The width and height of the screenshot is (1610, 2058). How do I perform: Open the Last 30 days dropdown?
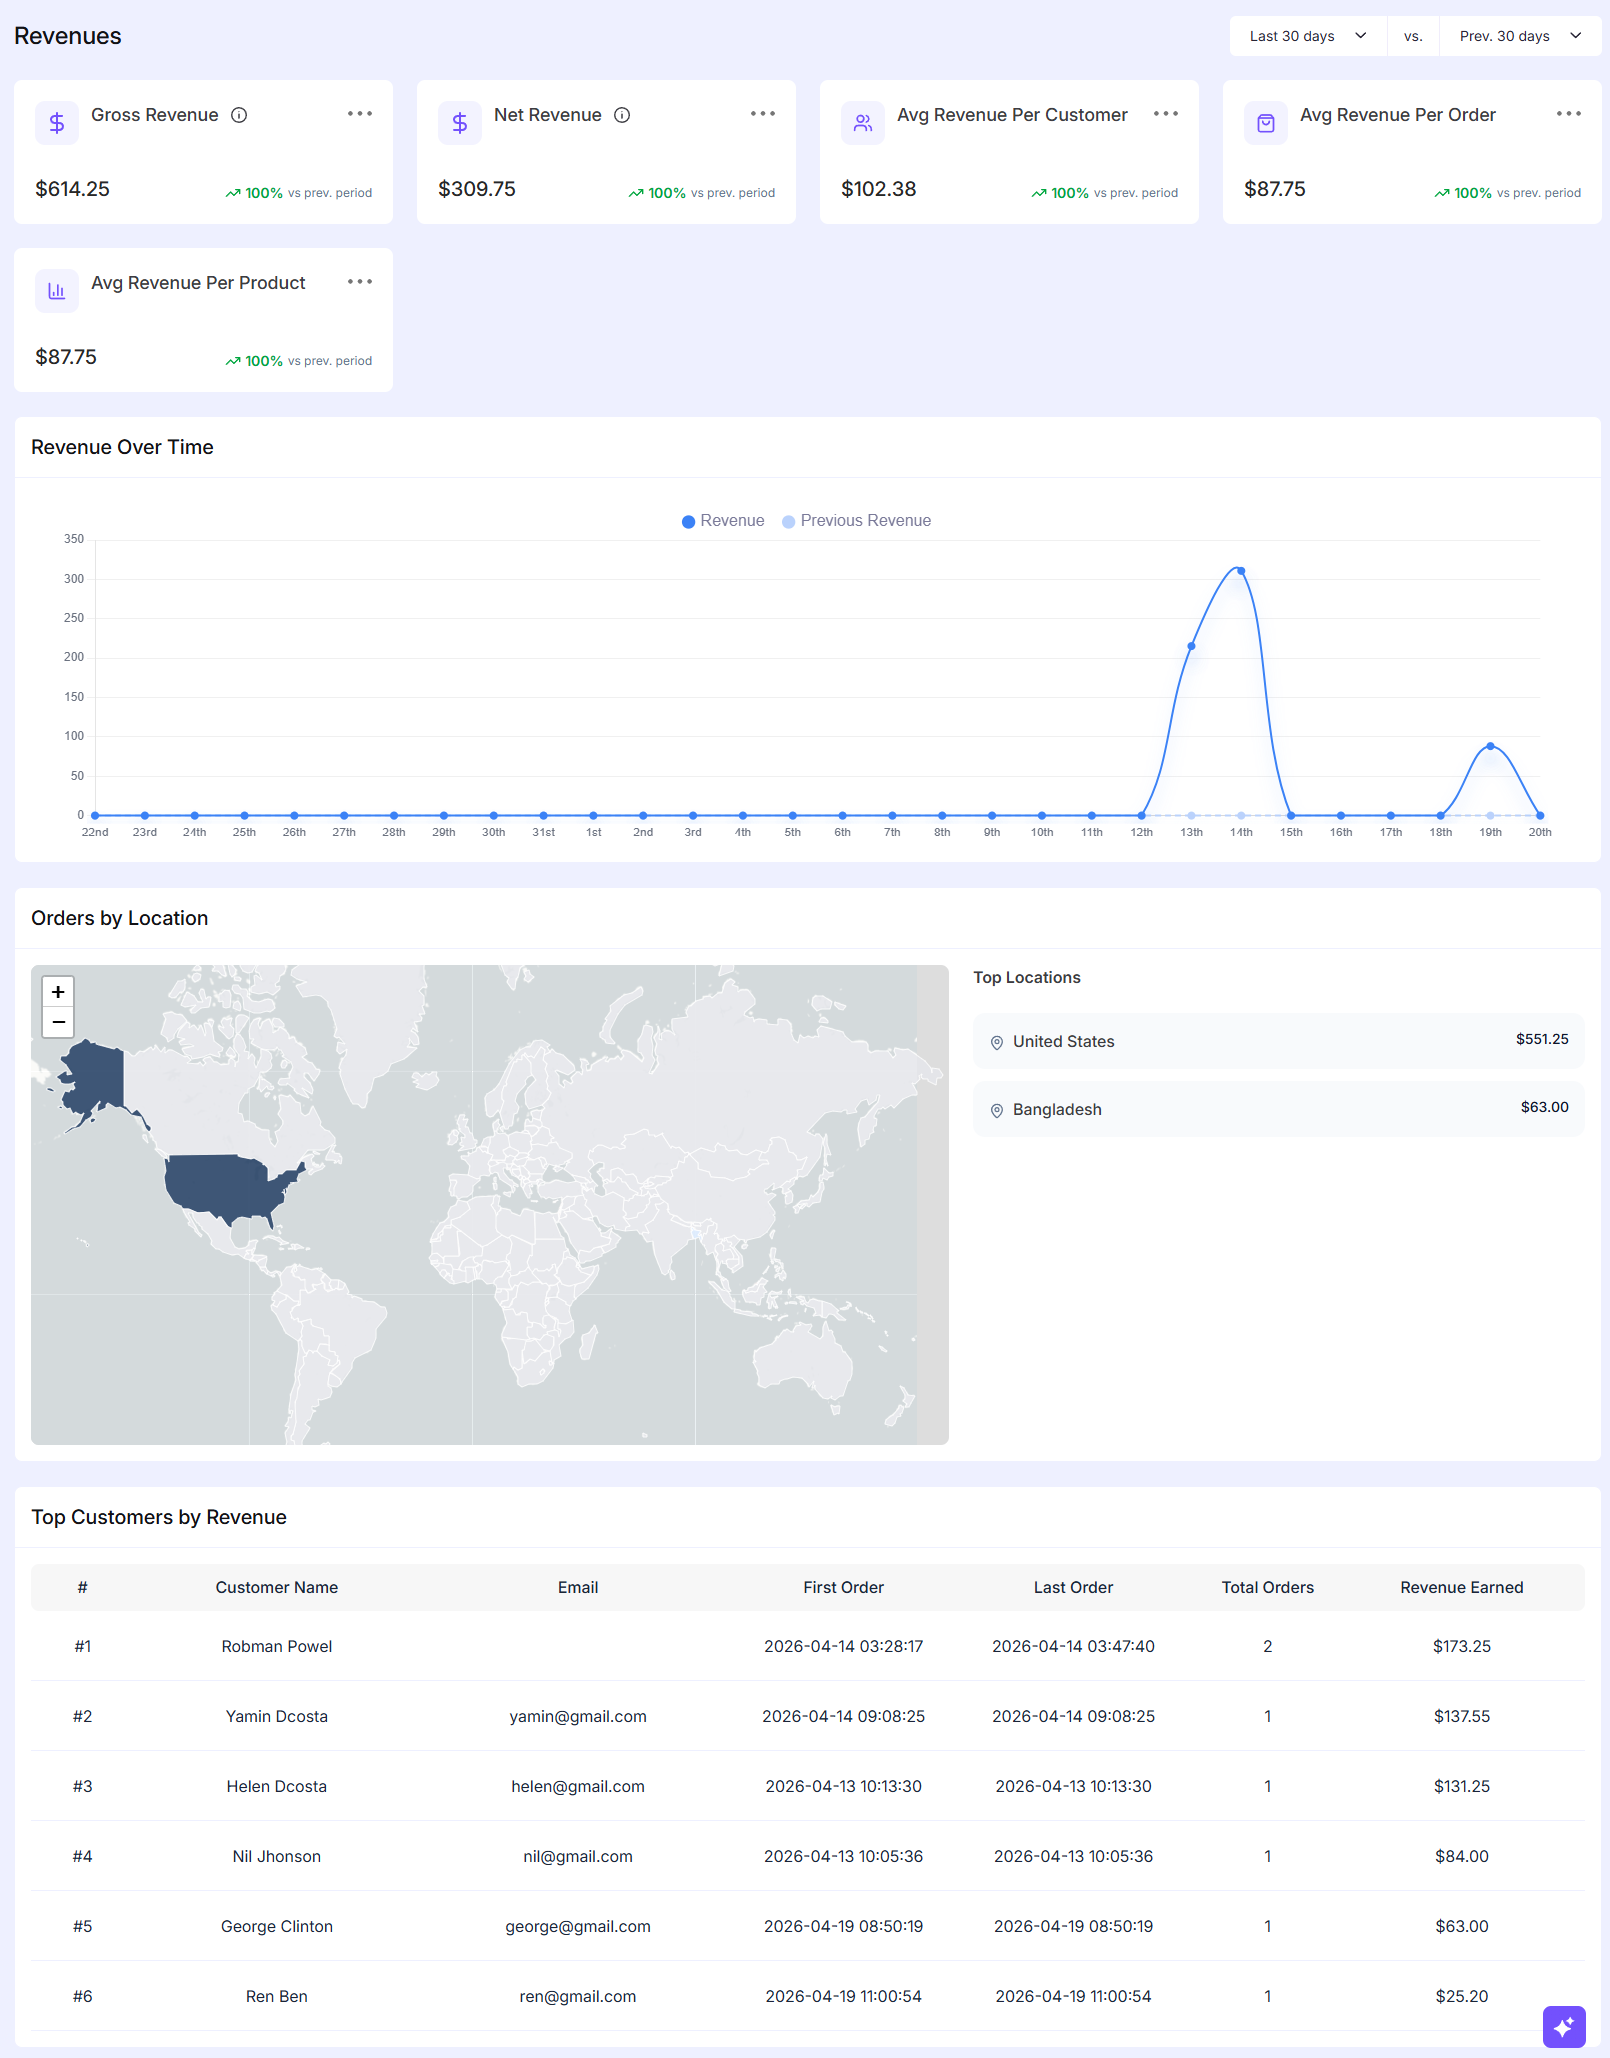1307,36
